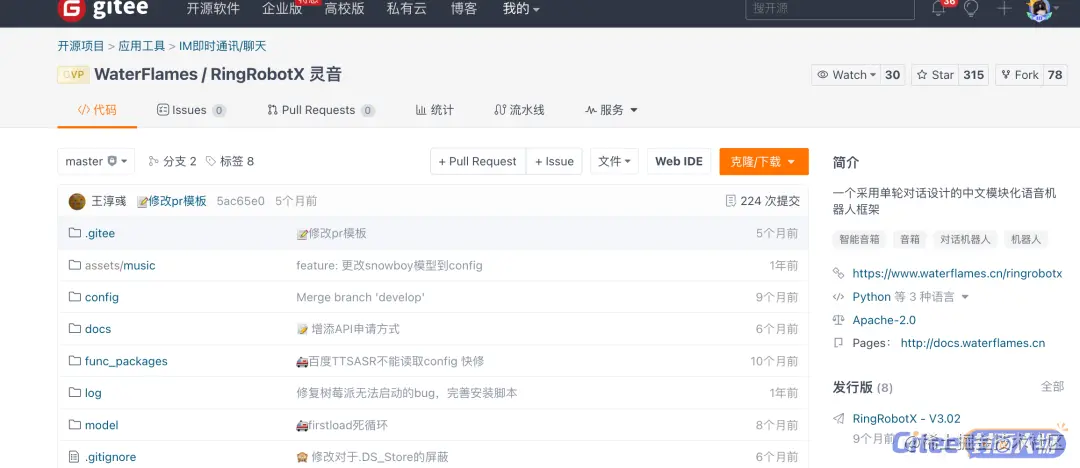The width and height of the screenshot is (1080, 468).
Task: Open 私有云 in top navigation
Action: [x=407, y=8]
